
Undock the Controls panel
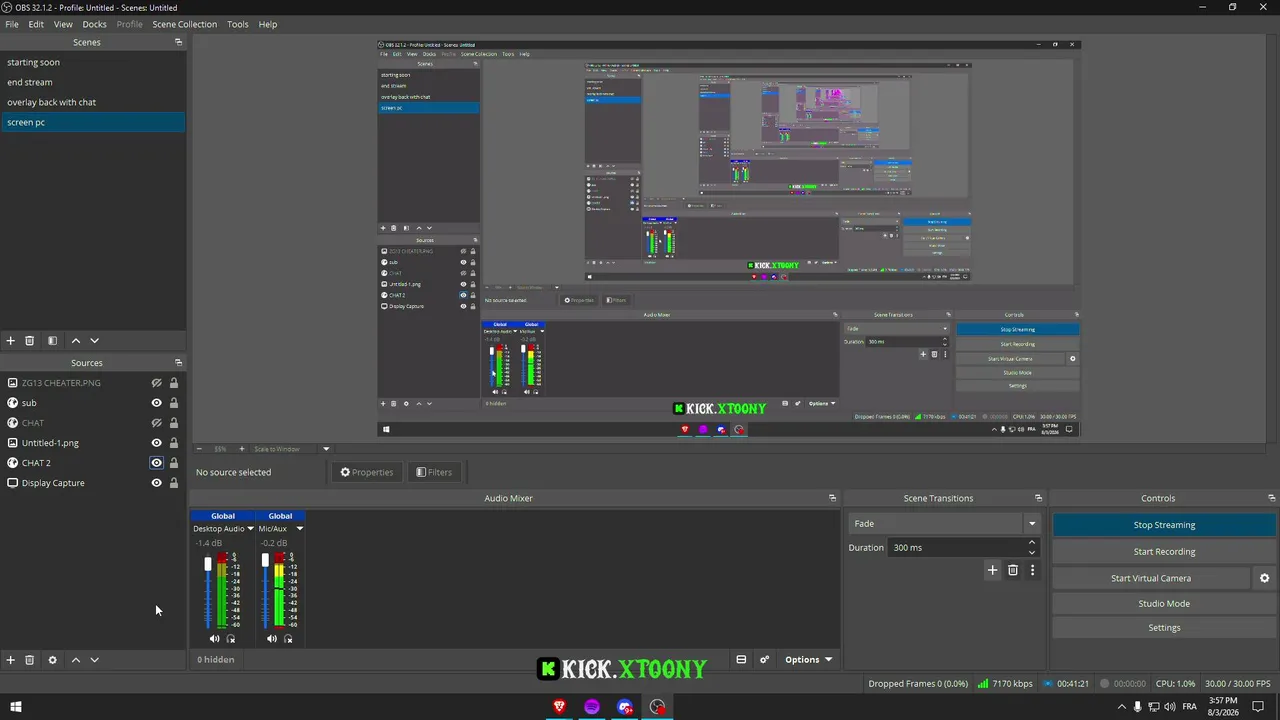[x=1272, y=498]
